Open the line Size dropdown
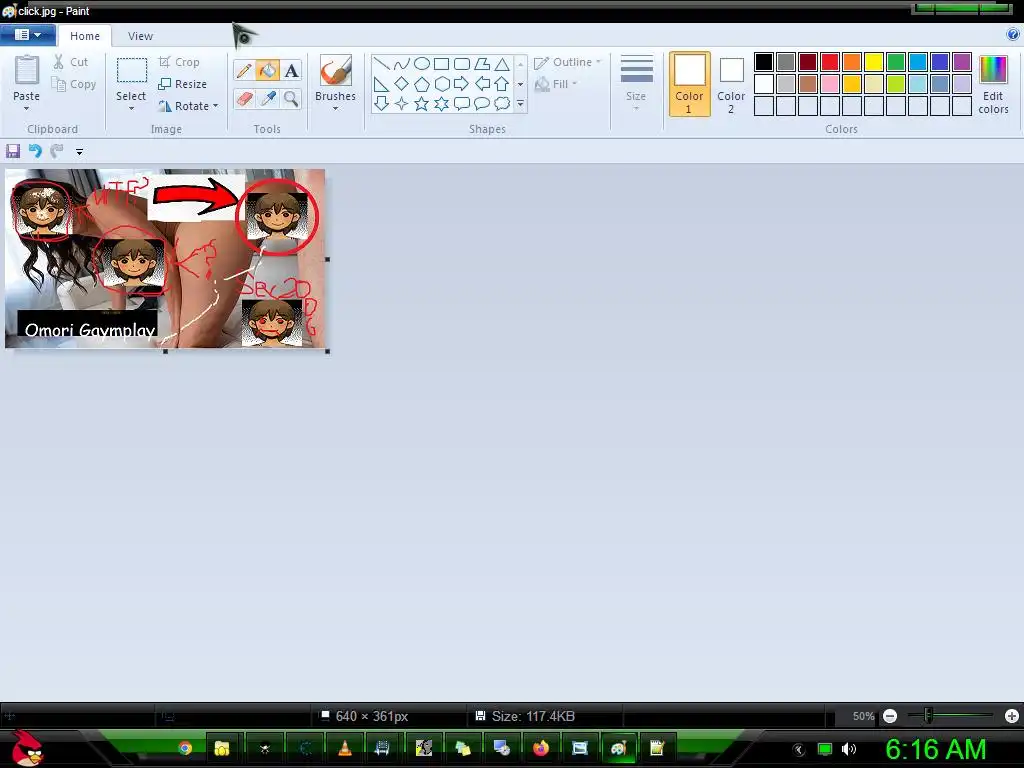The width and height of the screenshot is (1024, 768). (636, 84)
